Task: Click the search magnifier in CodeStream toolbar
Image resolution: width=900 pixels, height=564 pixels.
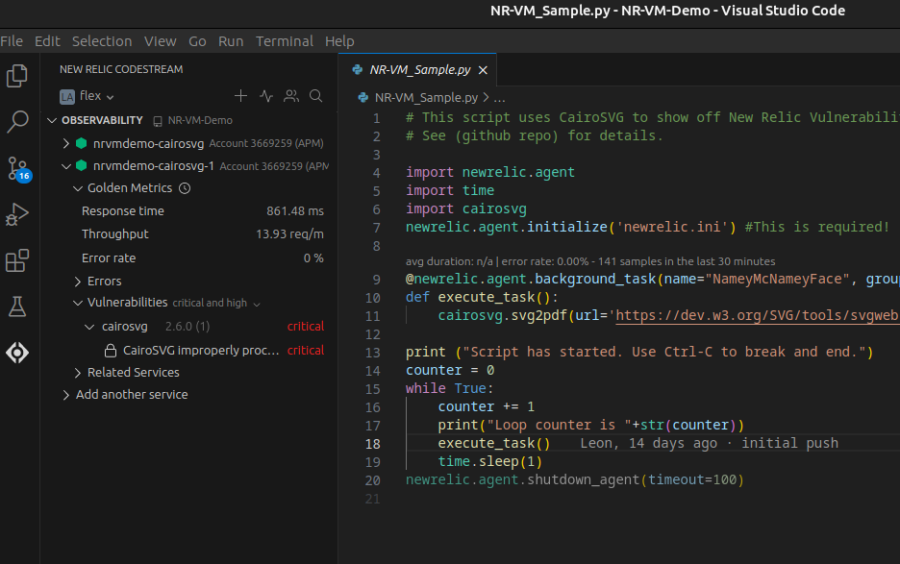Action: coord(316,96)
